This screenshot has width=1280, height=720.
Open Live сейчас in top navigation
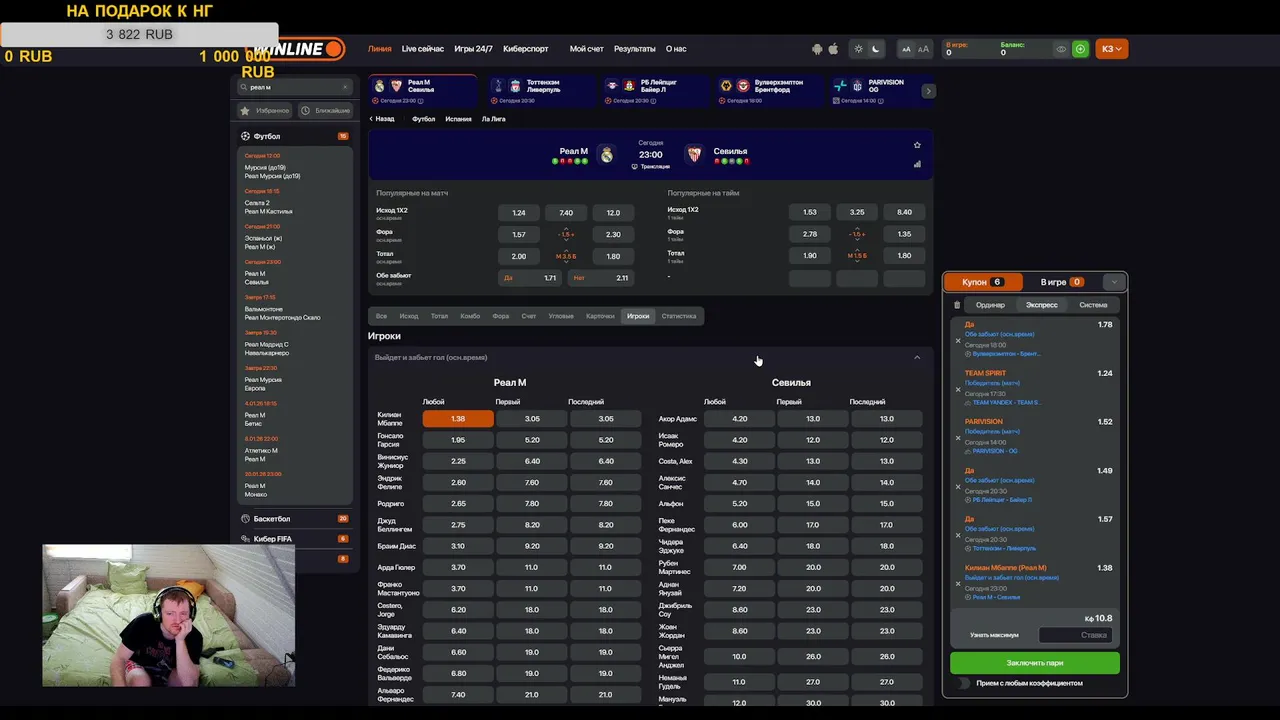(423, 49)
